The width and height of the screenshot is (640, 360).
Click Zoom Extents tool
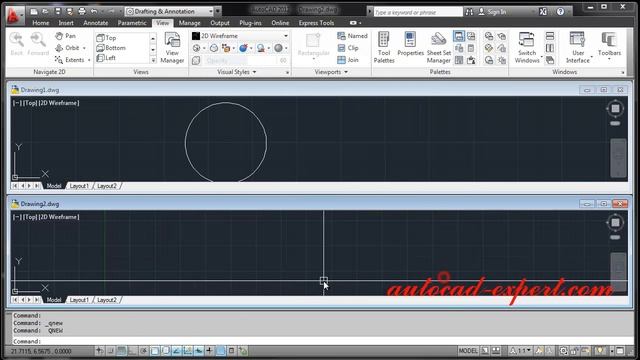69,60
